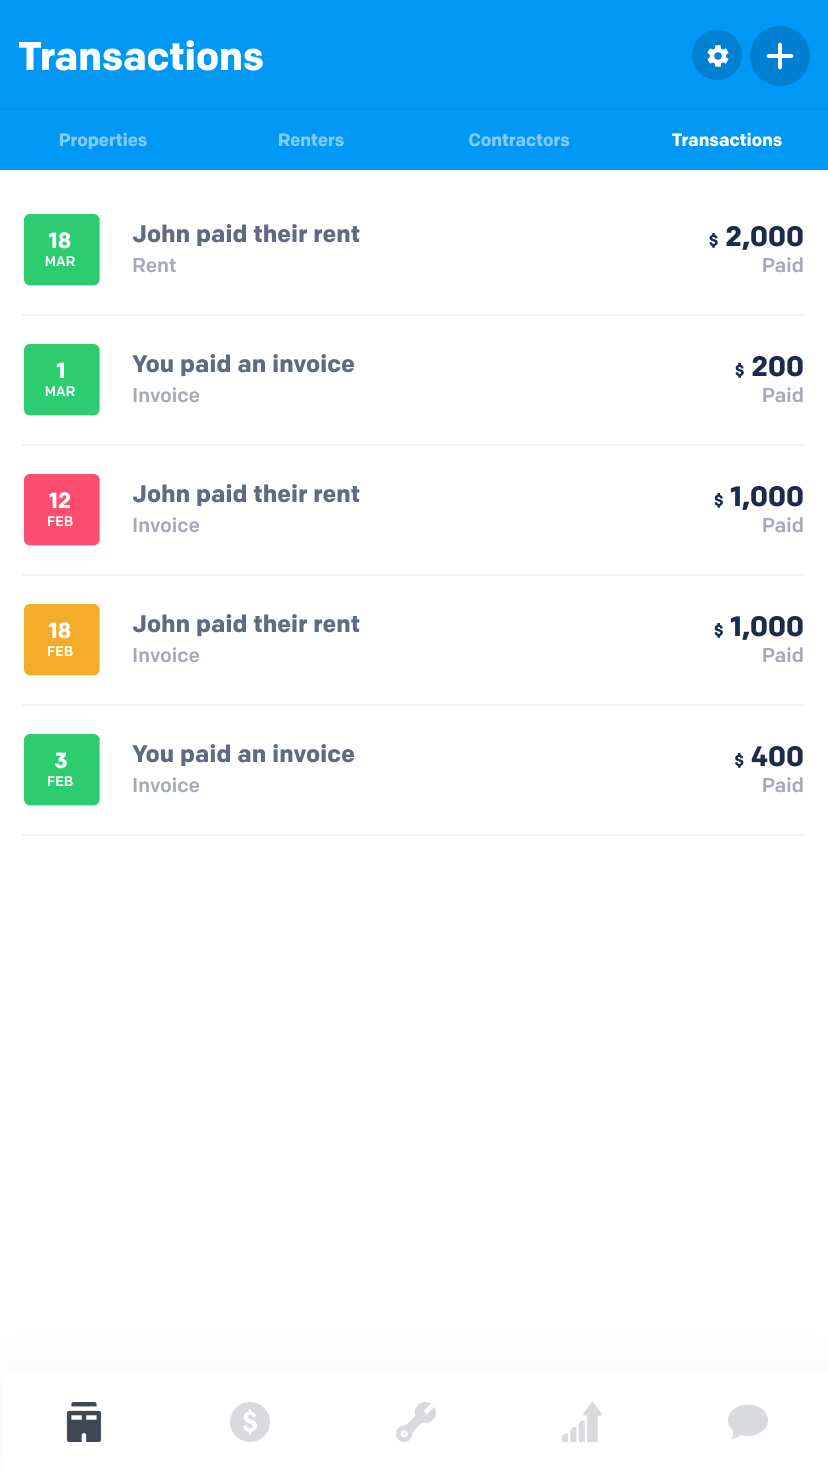This screenshot has height=1472, width=828.
Task: Select the wrench maintenance icon
Action: (416, 1421)
